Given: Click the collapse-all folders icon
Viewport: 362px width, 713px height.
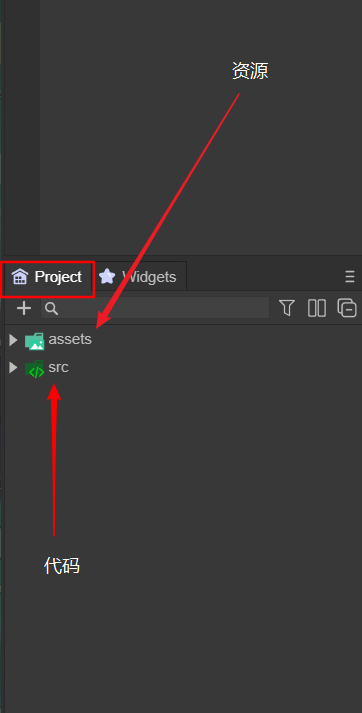Looking at the screenshot, I should tap(347, 308).
